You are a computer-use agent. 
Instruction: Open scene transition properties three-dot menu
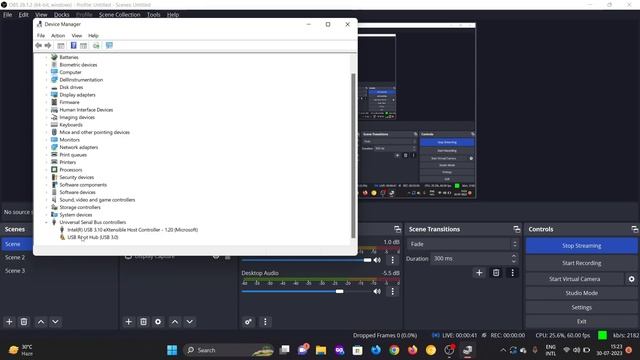click(x=512, y=273)
